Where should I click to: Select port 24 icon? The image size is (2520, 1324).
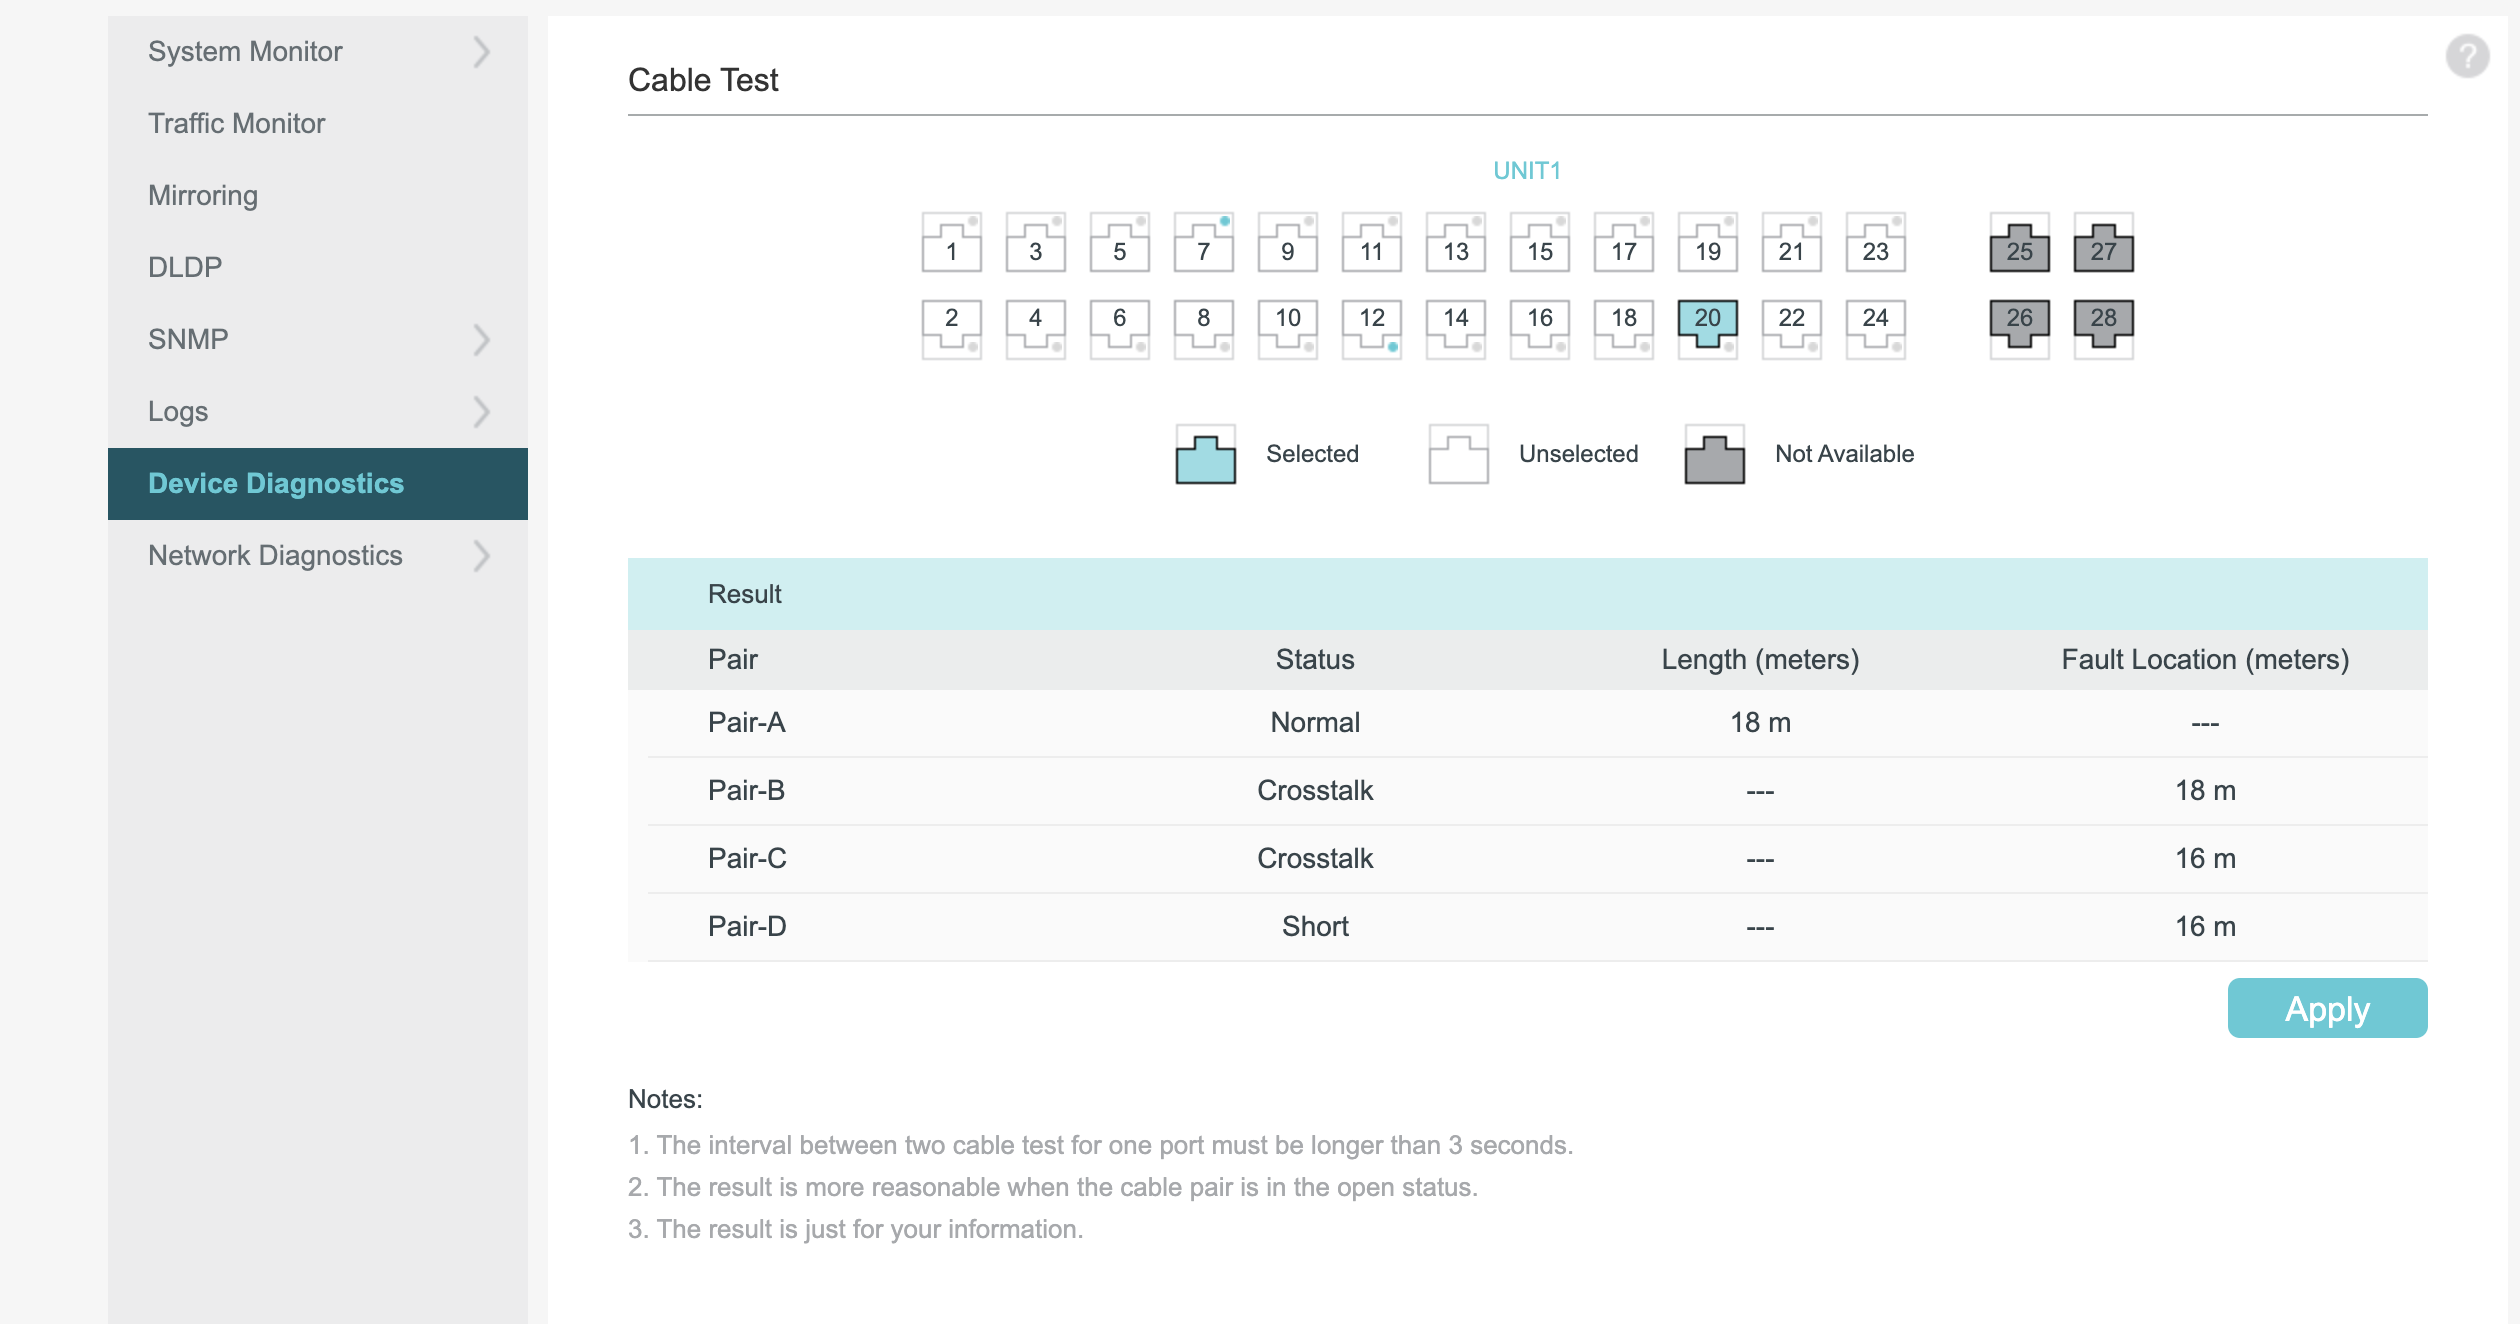pos(1875,327)
